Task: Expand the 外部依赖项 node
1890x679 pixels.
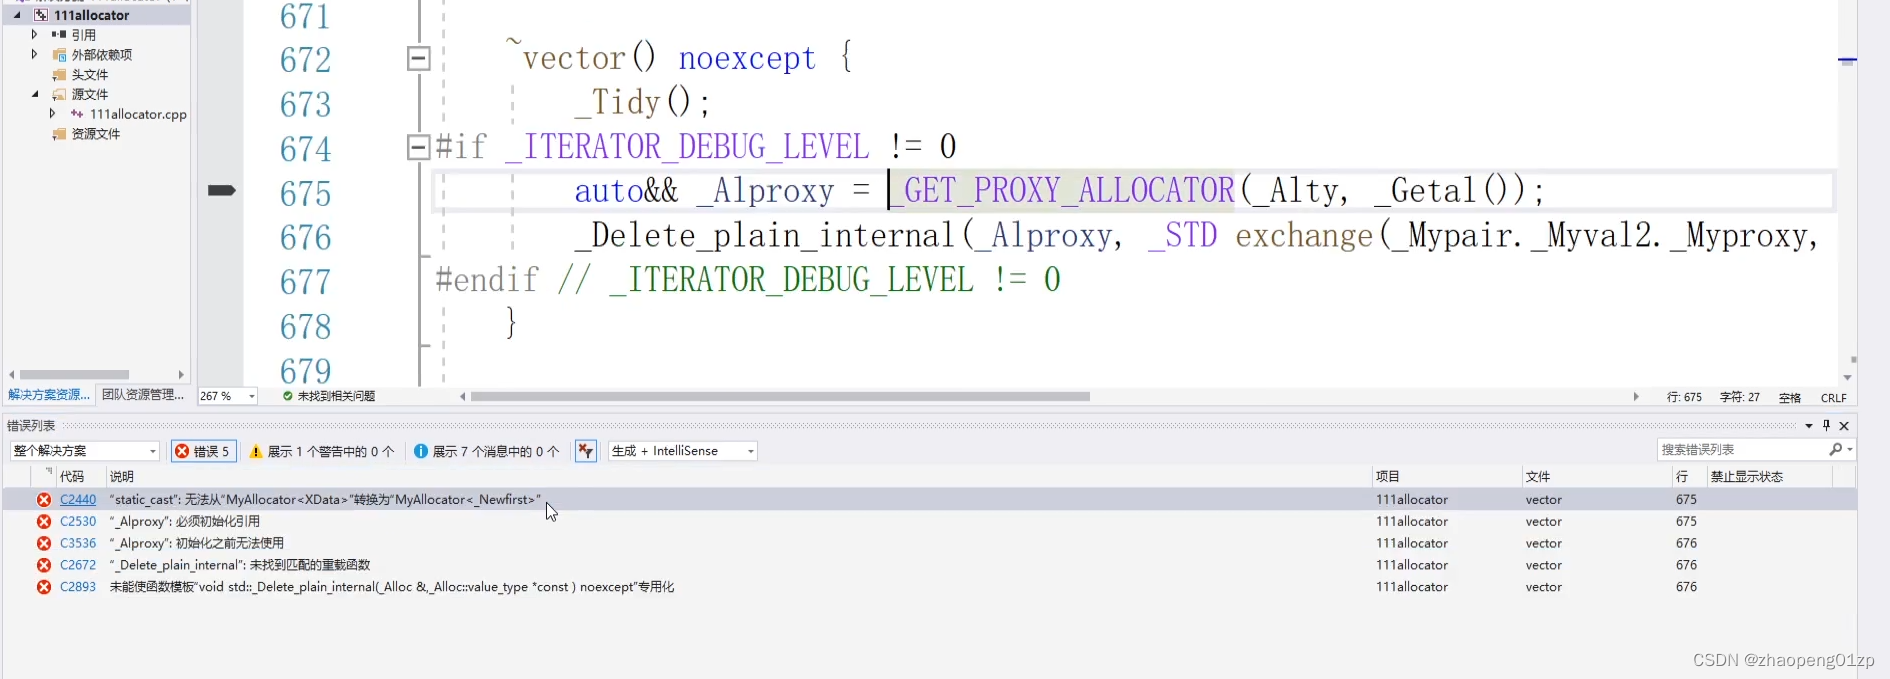Action: pos(34,54)
